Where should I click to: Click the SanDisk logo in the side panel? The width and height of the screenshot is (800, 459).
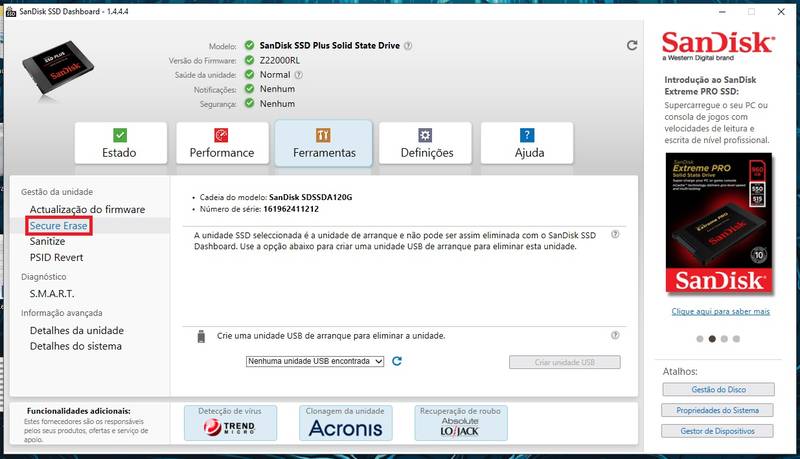pyautogui.click(x=718, y=45)
